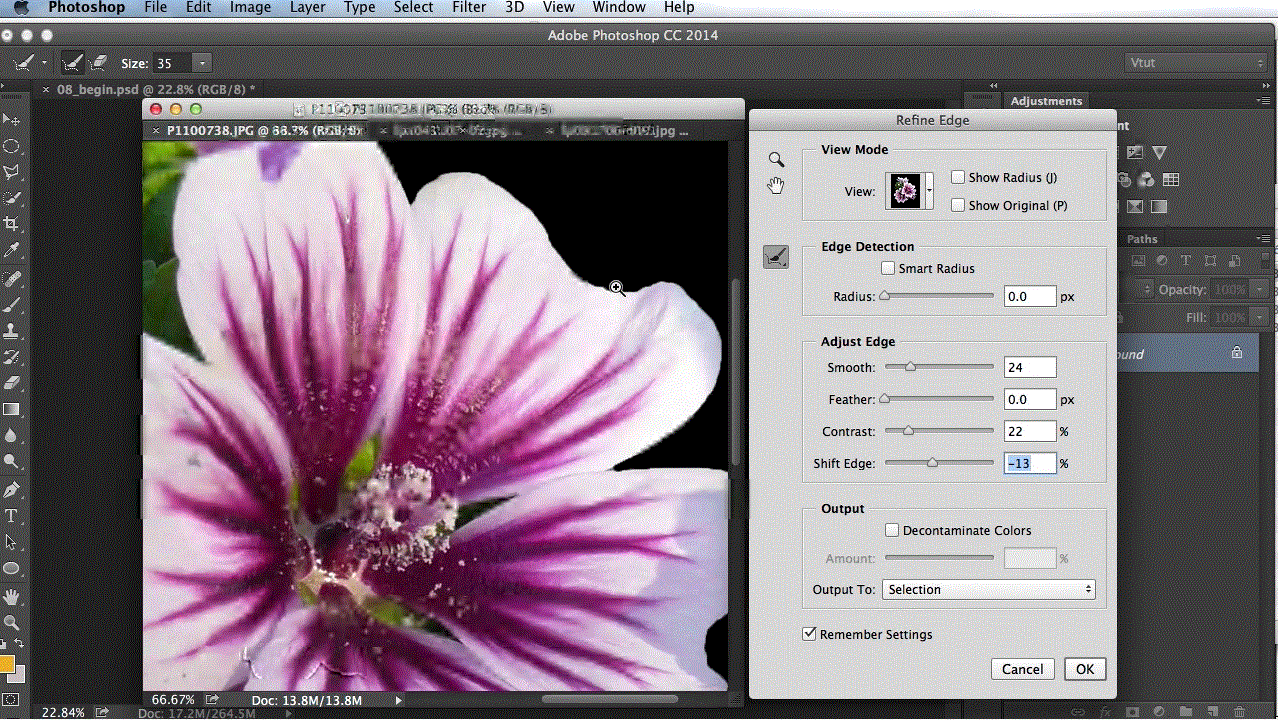1278x720 pixels.
Task: Select the Hand tool in Refine Edge dialog
Action: coord(776,184)
